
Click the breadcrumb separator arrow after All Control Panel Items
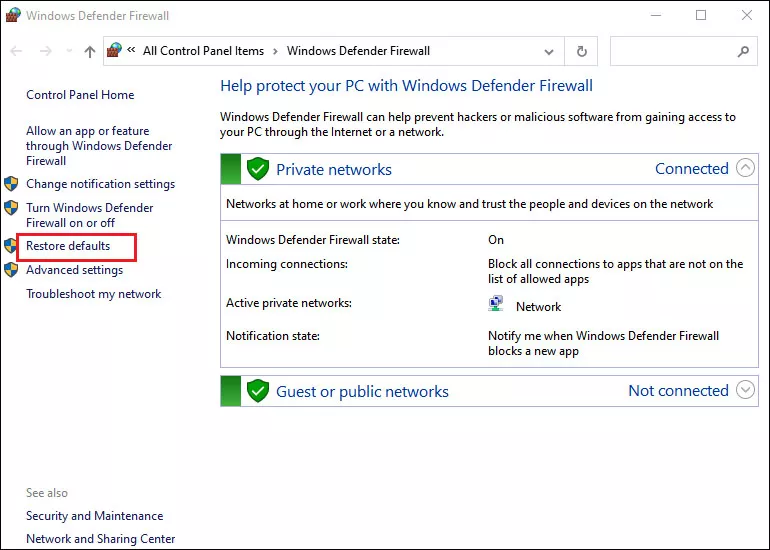275,52
